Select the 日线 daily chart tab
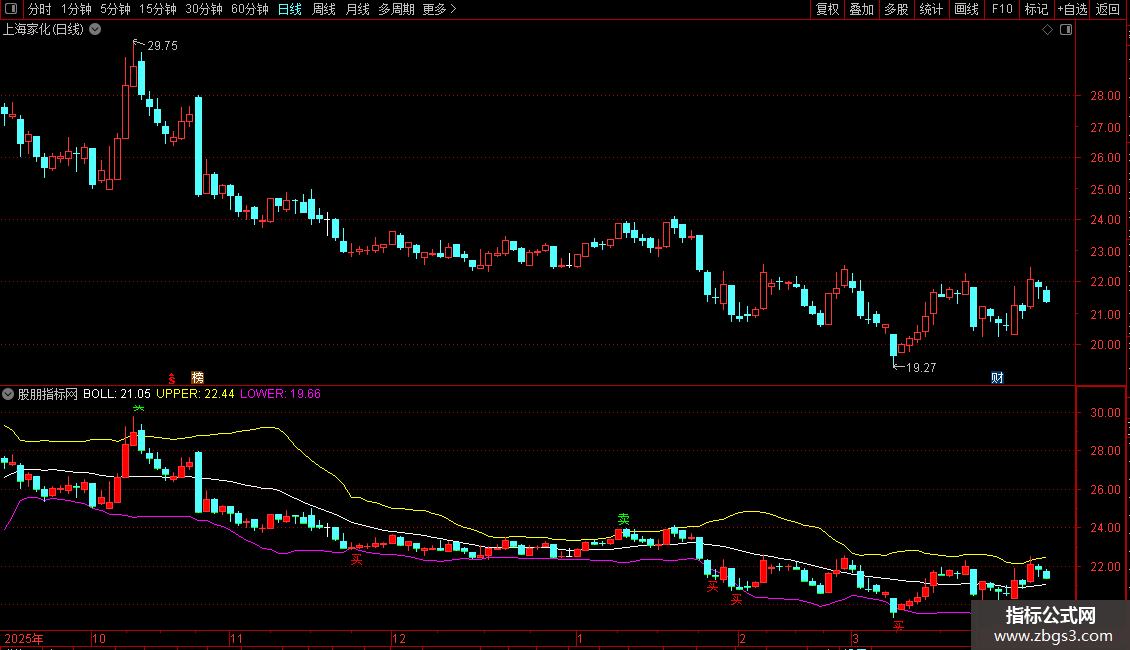 [x=290, y=9]
